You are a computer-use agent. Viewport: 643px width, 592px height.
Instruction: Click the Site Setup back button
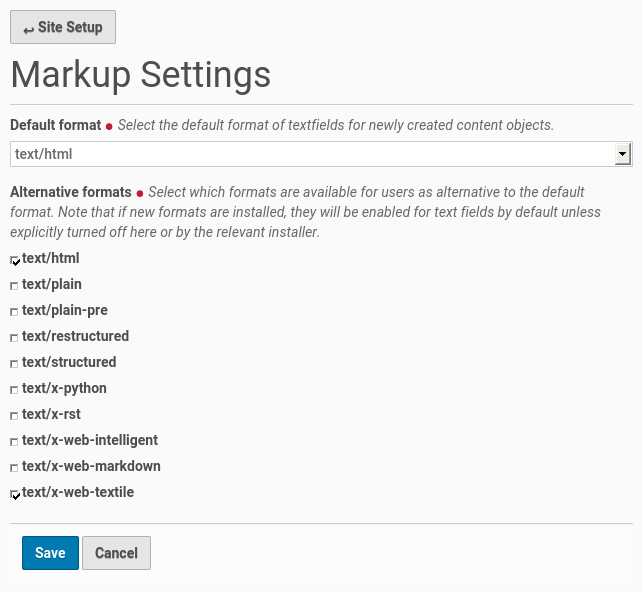pos(63,27)
